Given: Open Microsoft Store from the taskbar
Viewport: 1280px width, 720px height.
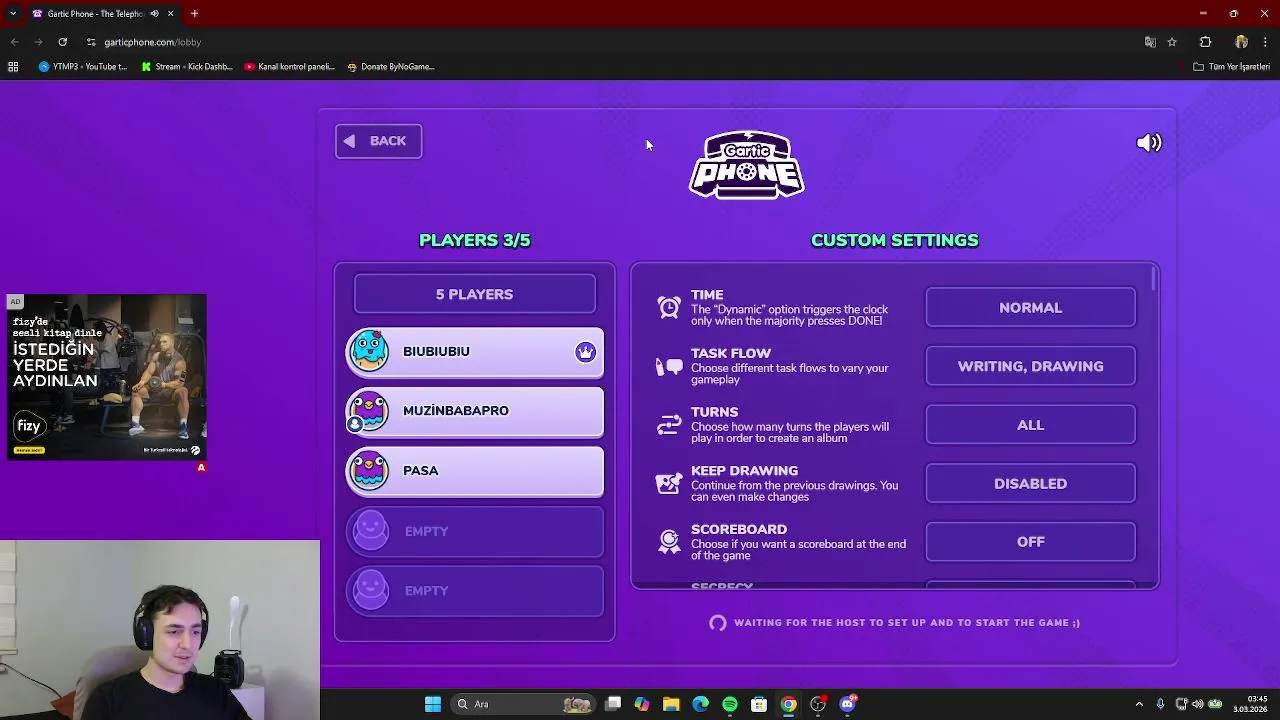Looking at the screenshot, I should 759,704.
